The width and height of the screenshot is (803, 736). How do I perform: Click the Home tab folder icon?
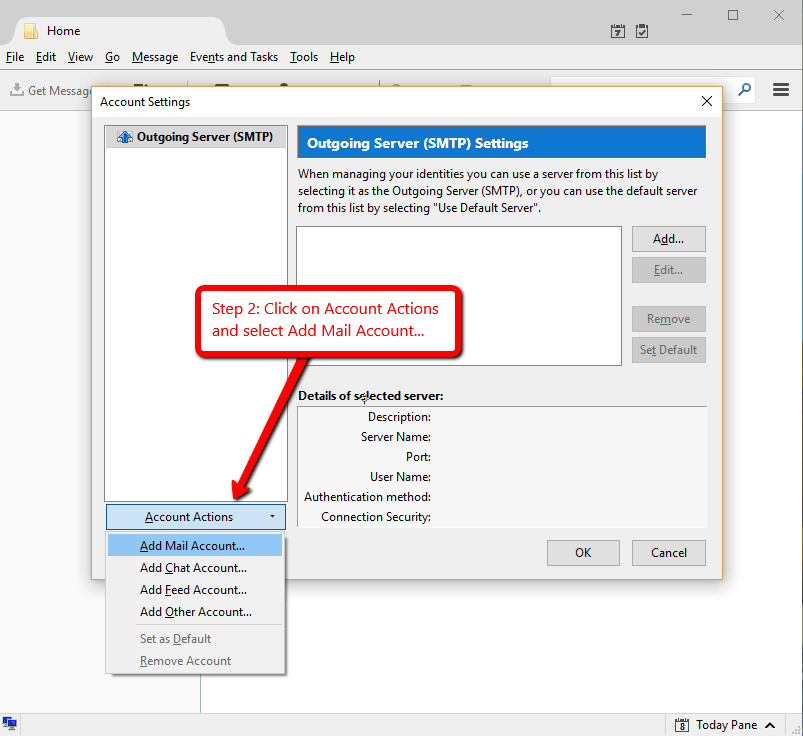click(x=31, y=31)
